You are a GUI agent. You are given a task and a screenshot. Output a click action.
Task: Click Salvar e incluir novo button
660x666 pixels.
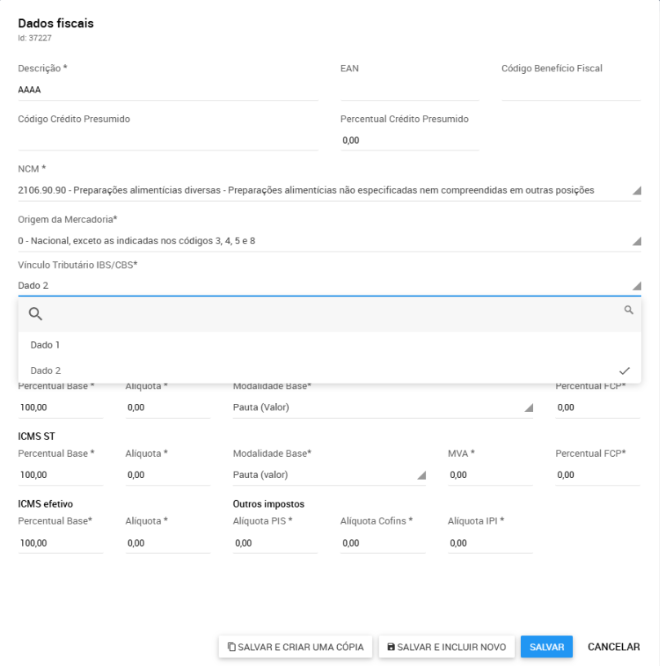[x=446, y=647]
